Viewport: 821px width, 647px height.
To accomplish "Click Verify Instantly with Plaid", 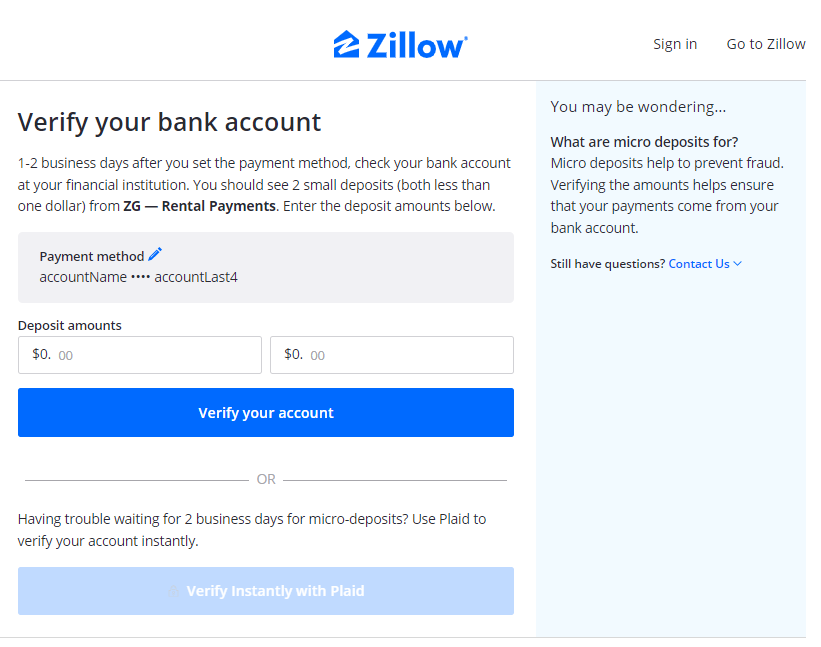I will (265, 591).
